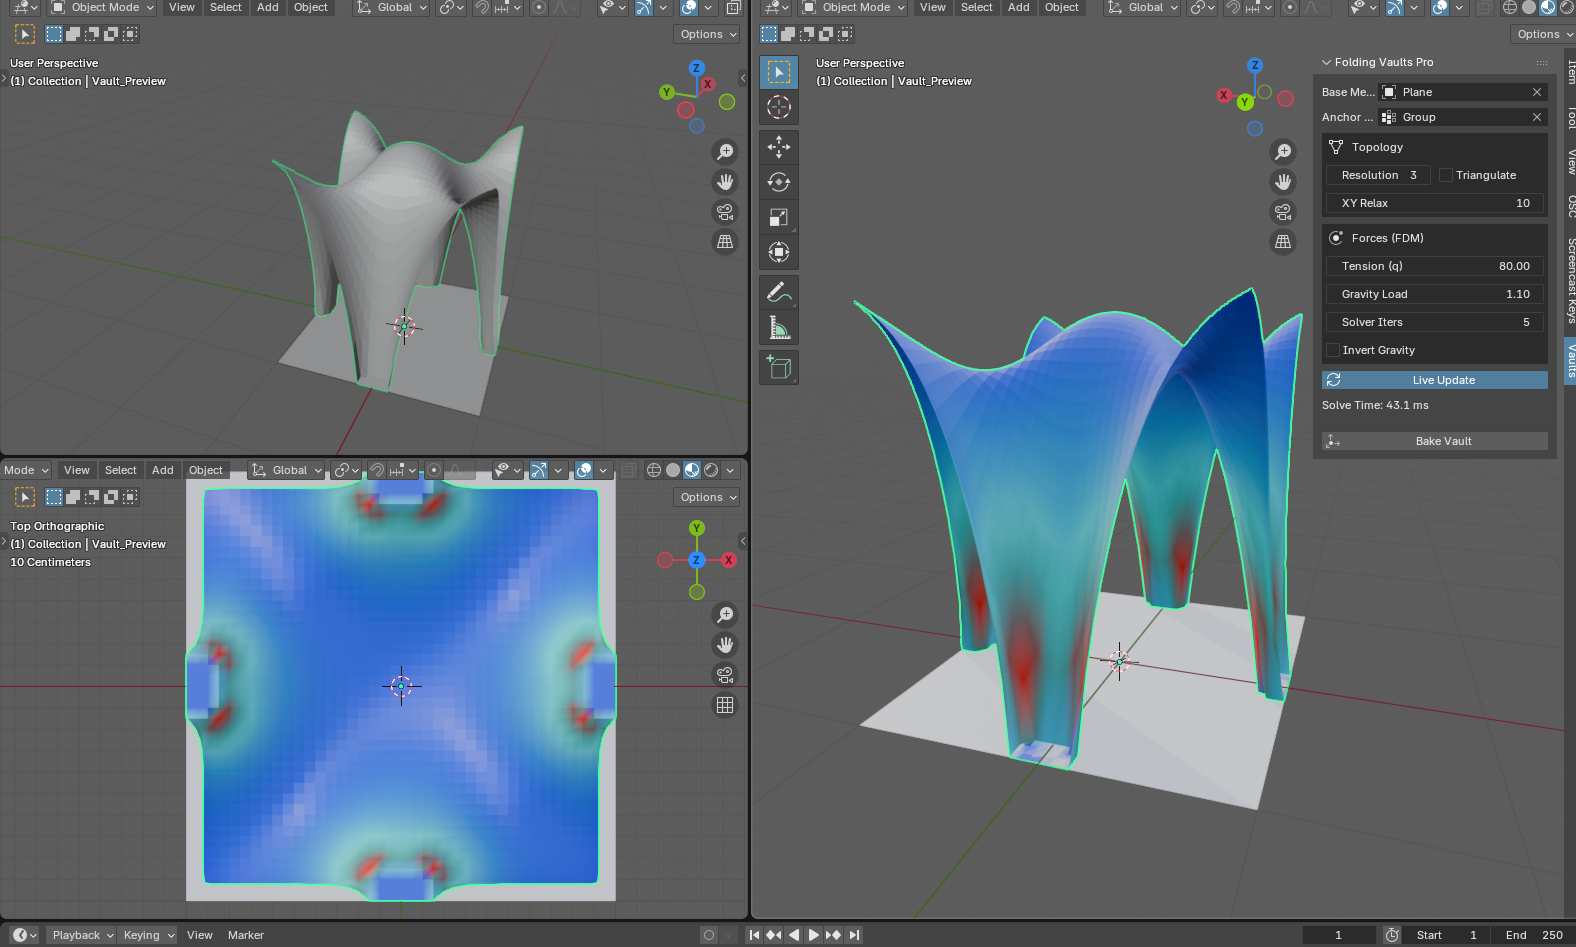
Task: Activate the 3D Cursor tool
Action: [779, 107]
